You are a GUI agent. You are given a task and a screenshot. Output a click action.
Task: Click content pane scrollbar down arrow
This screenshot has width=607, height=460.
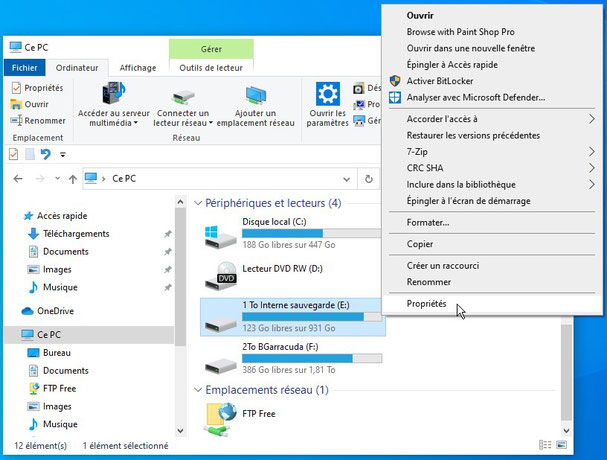(x=566, y=431)
